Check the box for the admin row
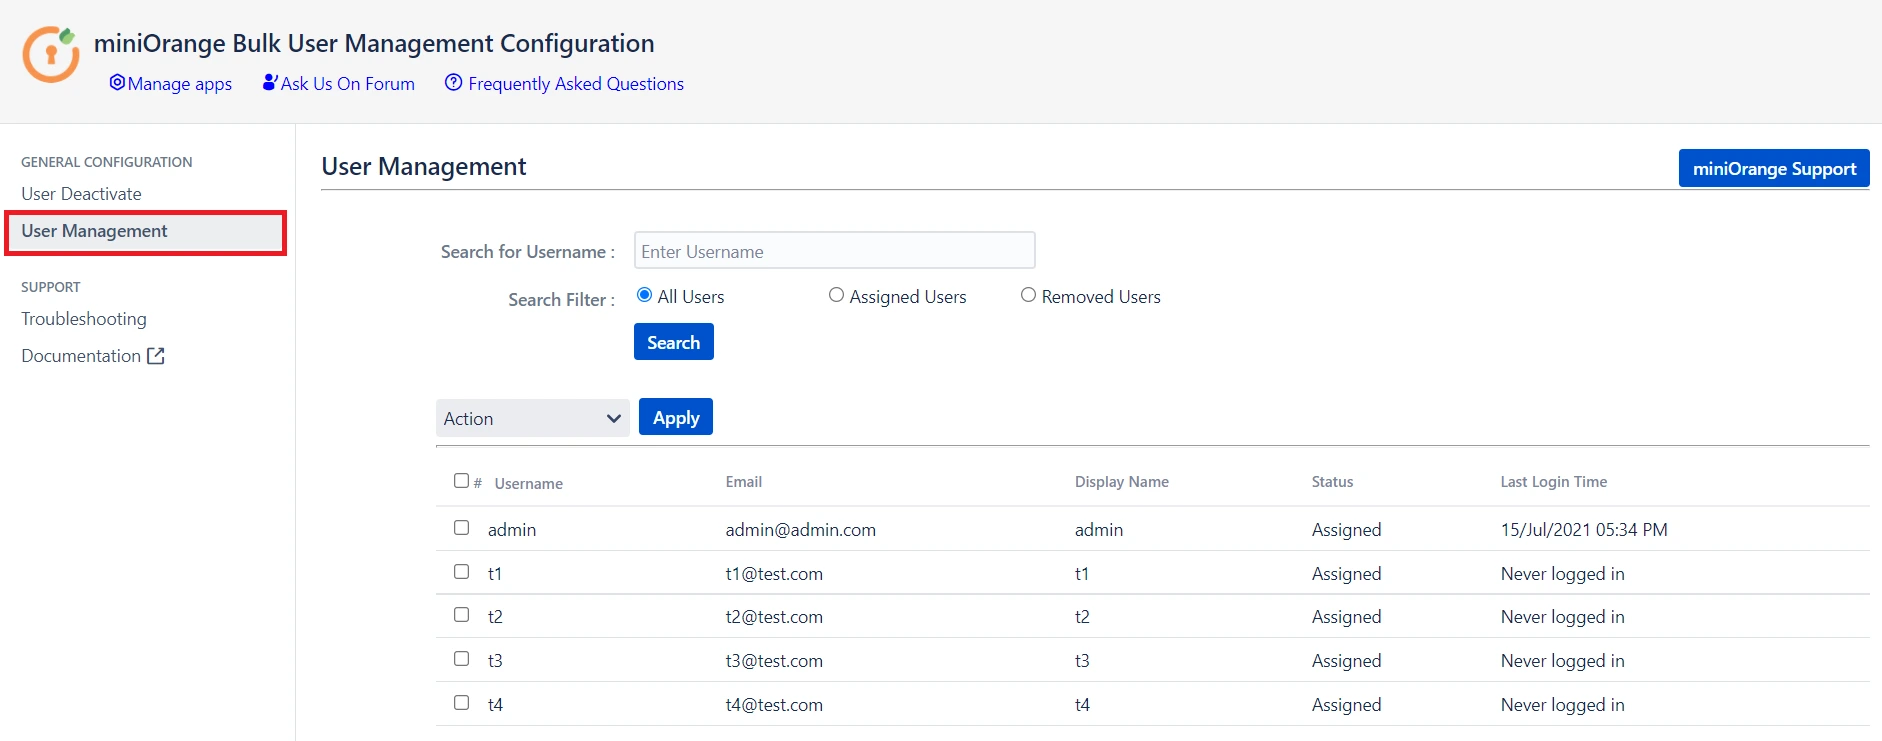 [461, 528]
